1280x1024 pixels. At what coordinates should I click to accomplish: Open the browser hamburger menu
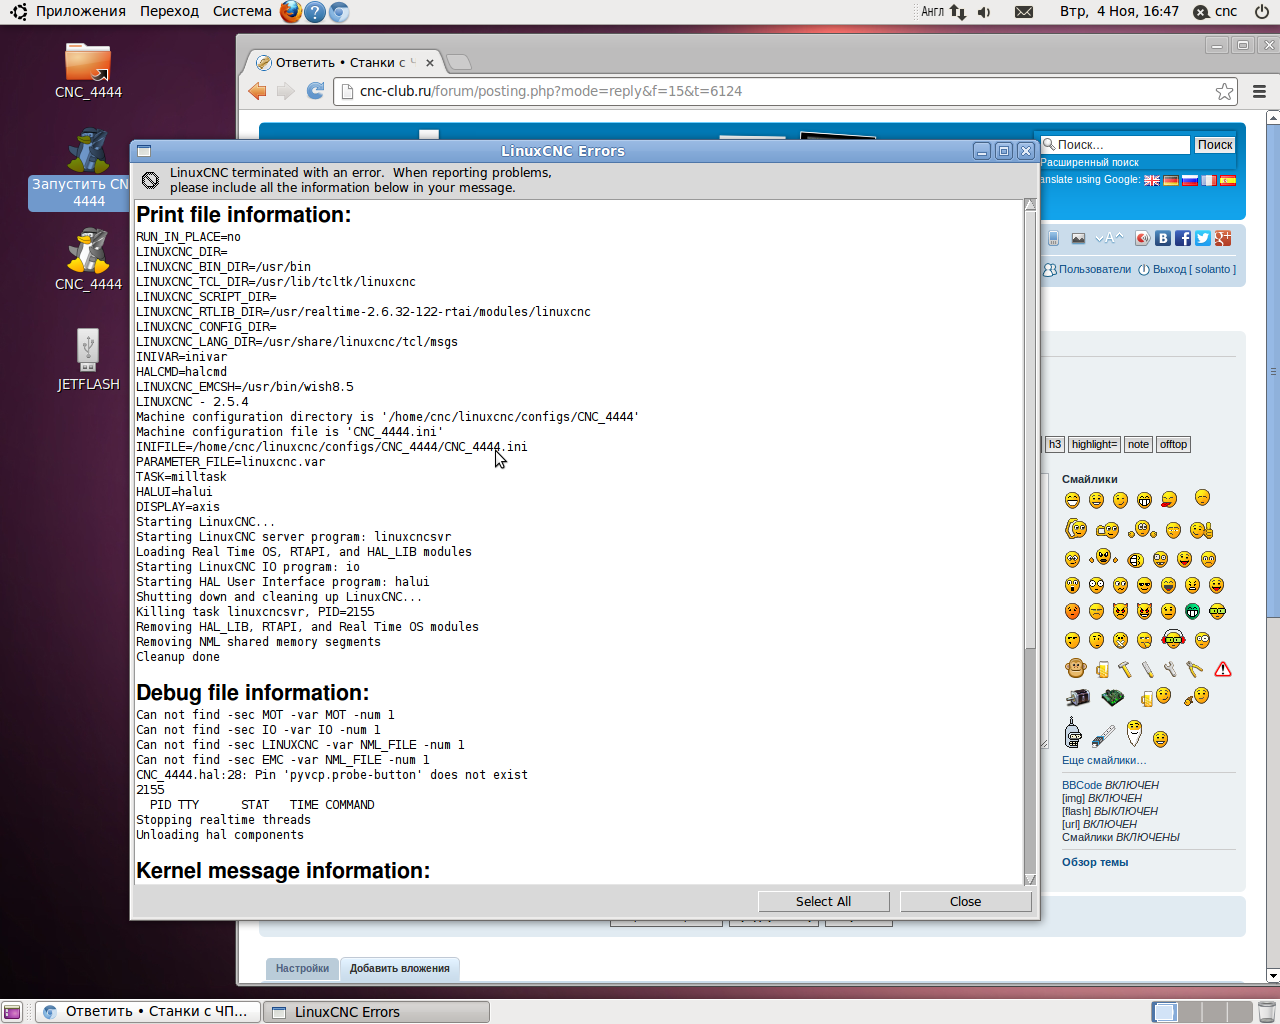pos(1260,91)
